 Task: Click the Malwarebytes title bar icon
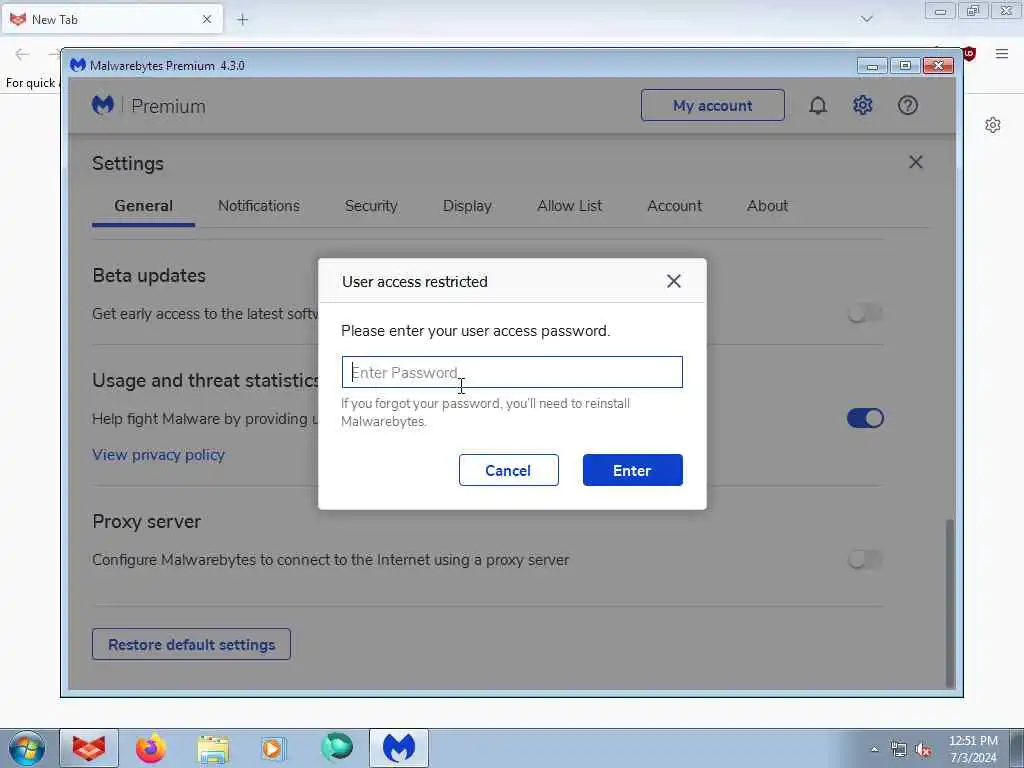78,65
